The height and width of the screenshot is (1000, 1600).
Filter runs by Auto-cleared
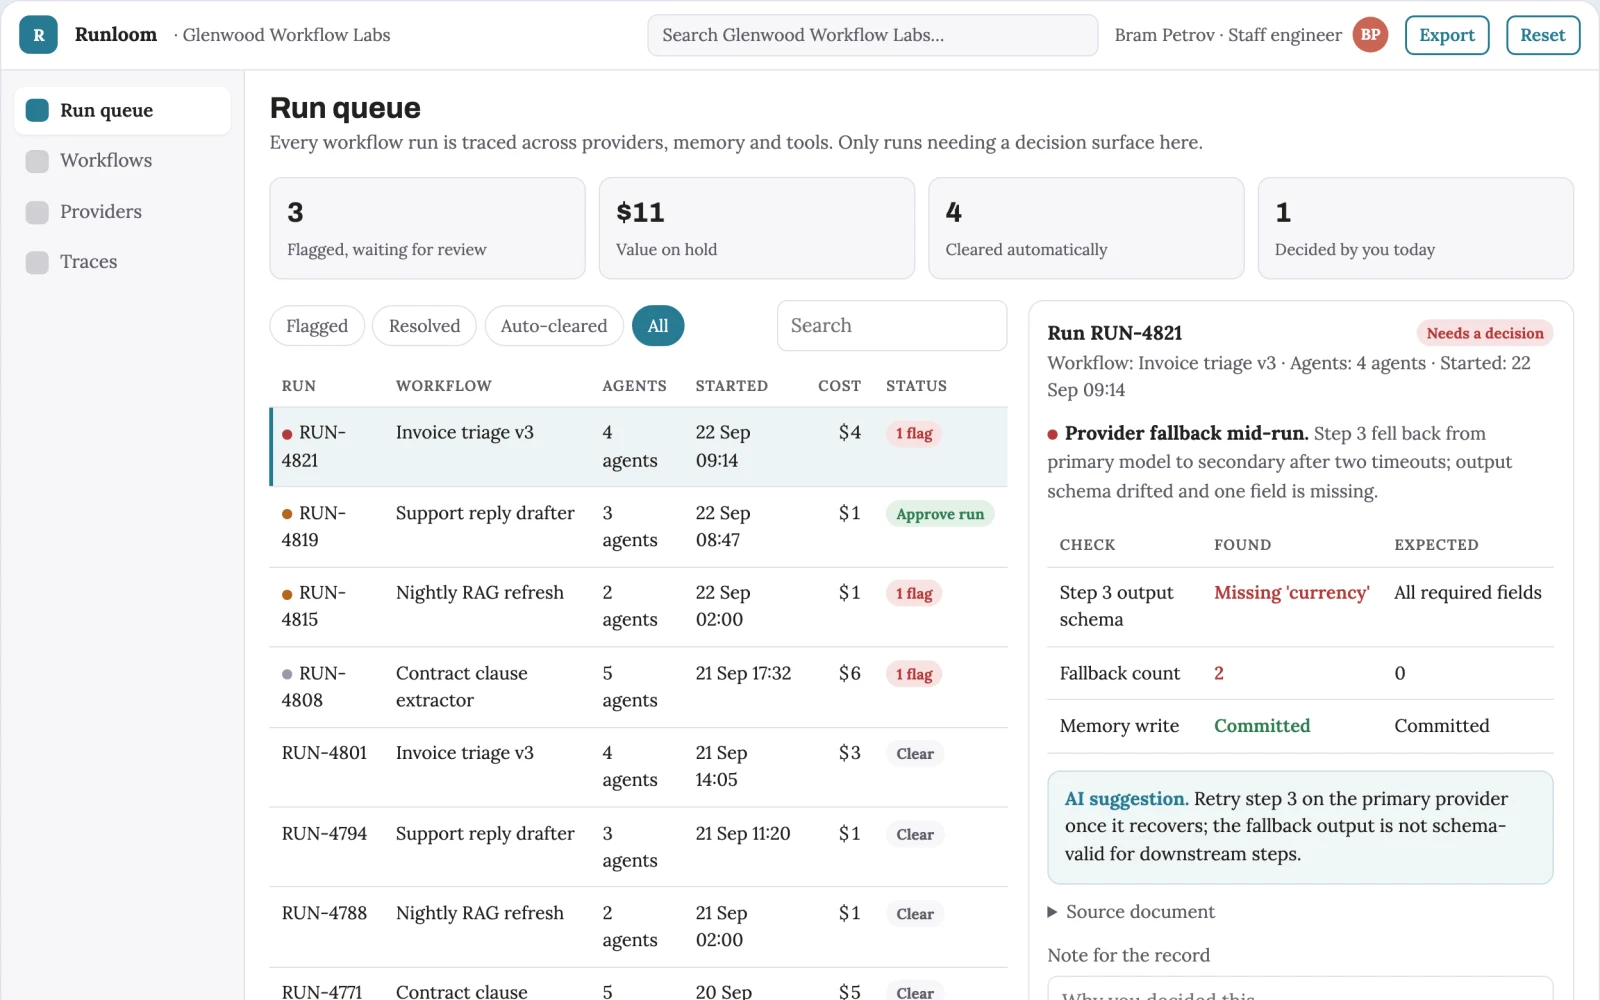pos(554,326)
